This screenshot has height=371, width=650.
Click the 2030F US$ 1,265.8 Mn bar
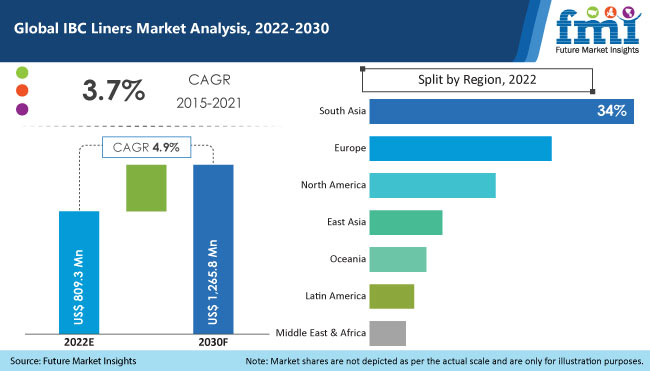click(213, 249)
